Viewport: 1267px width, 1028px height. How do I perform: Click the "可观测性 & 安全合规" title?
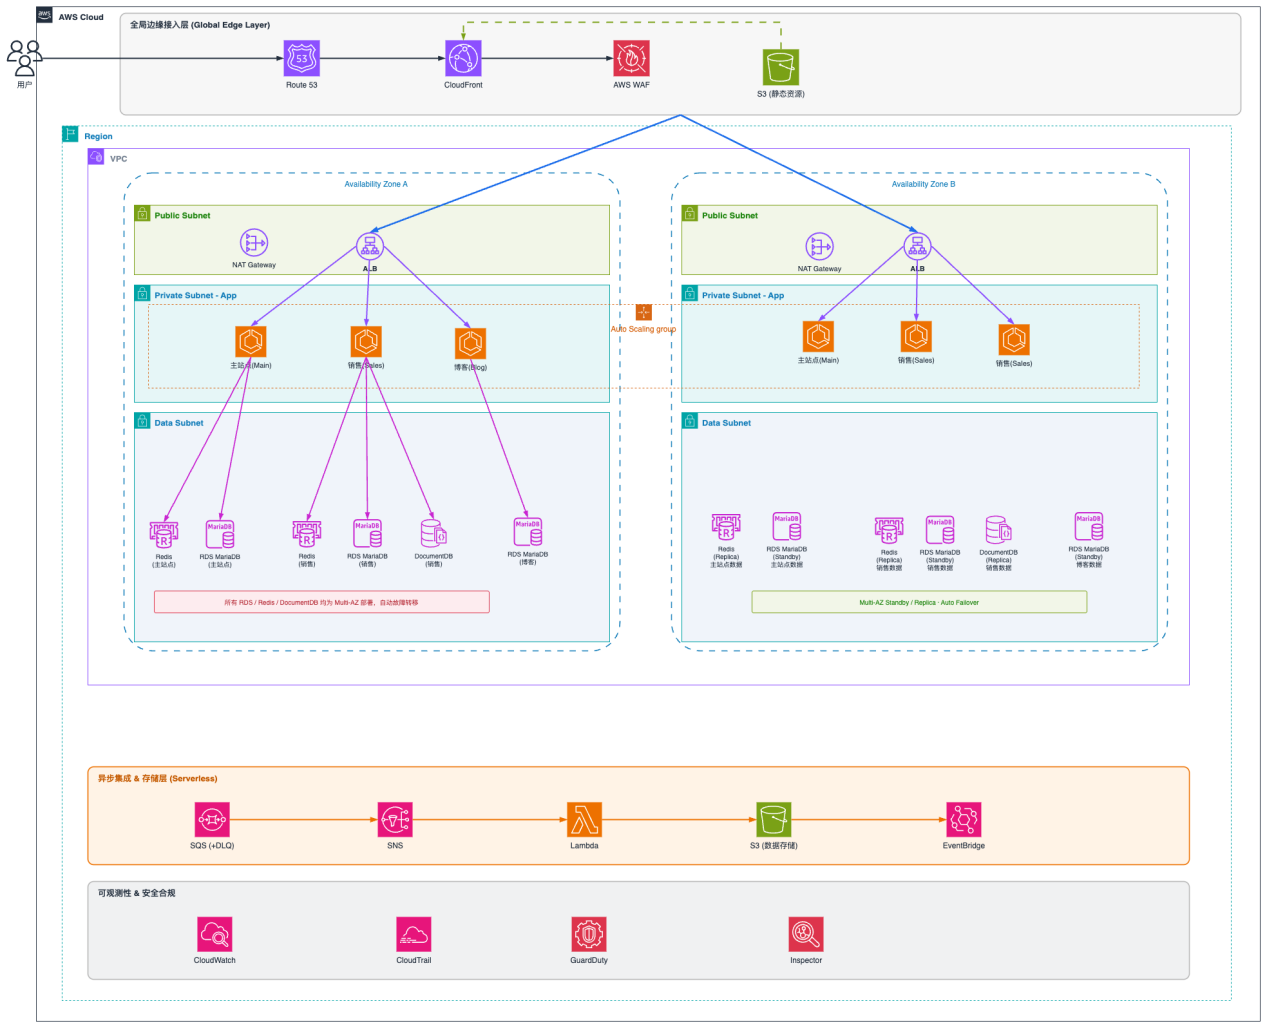[136, 893]
